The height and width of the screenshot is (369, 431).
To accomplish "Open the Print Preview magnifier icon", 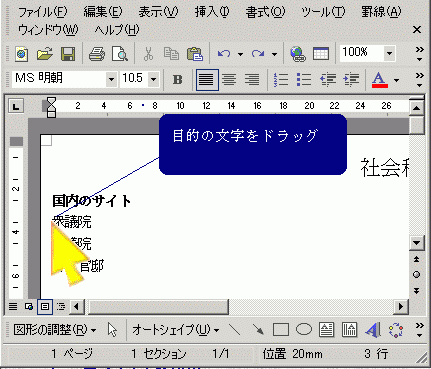I will click(120, 54).
